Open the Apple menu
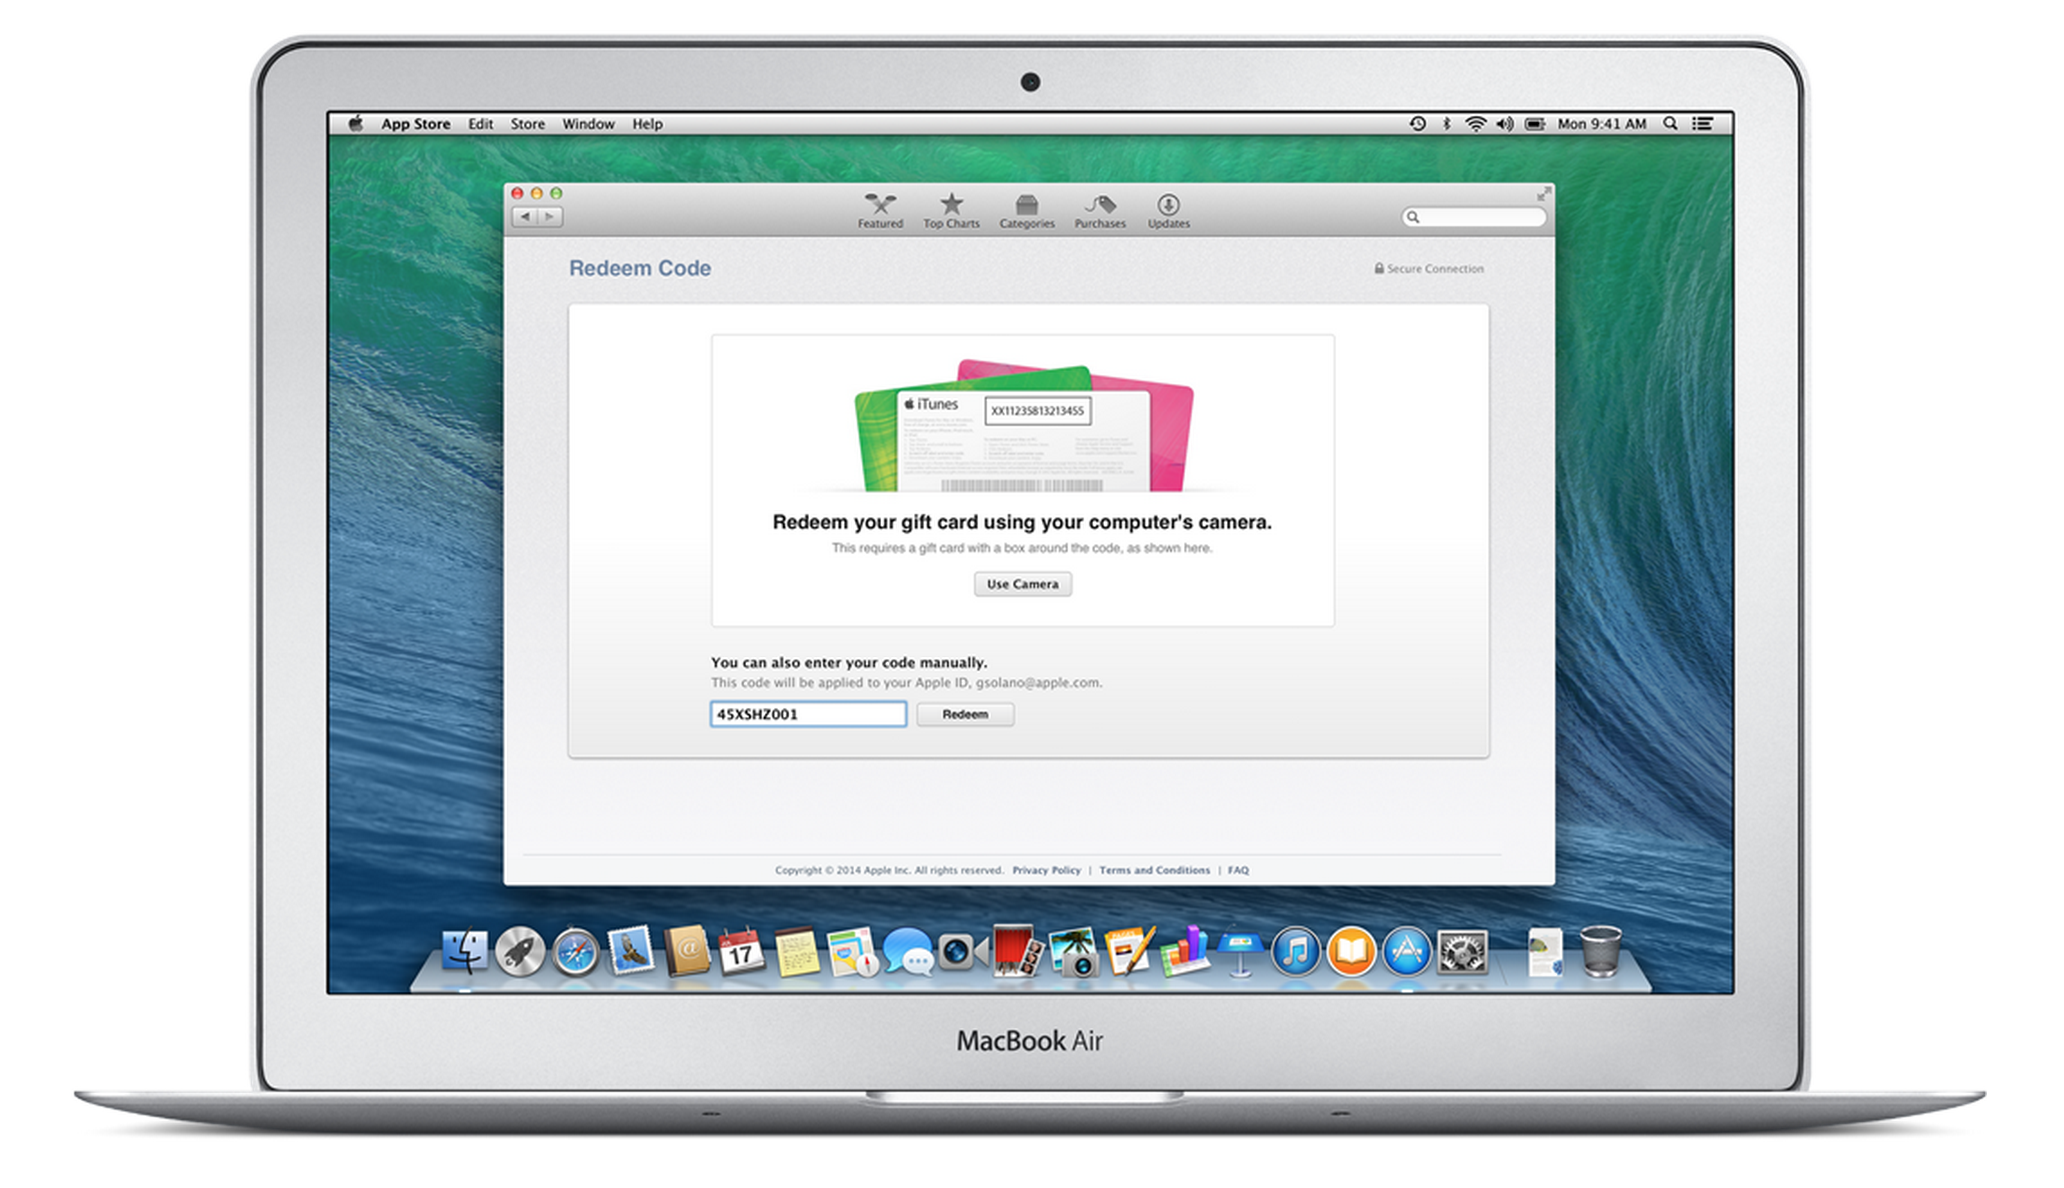This screenshot has width=2064, height=1188. tap(355, 123)
